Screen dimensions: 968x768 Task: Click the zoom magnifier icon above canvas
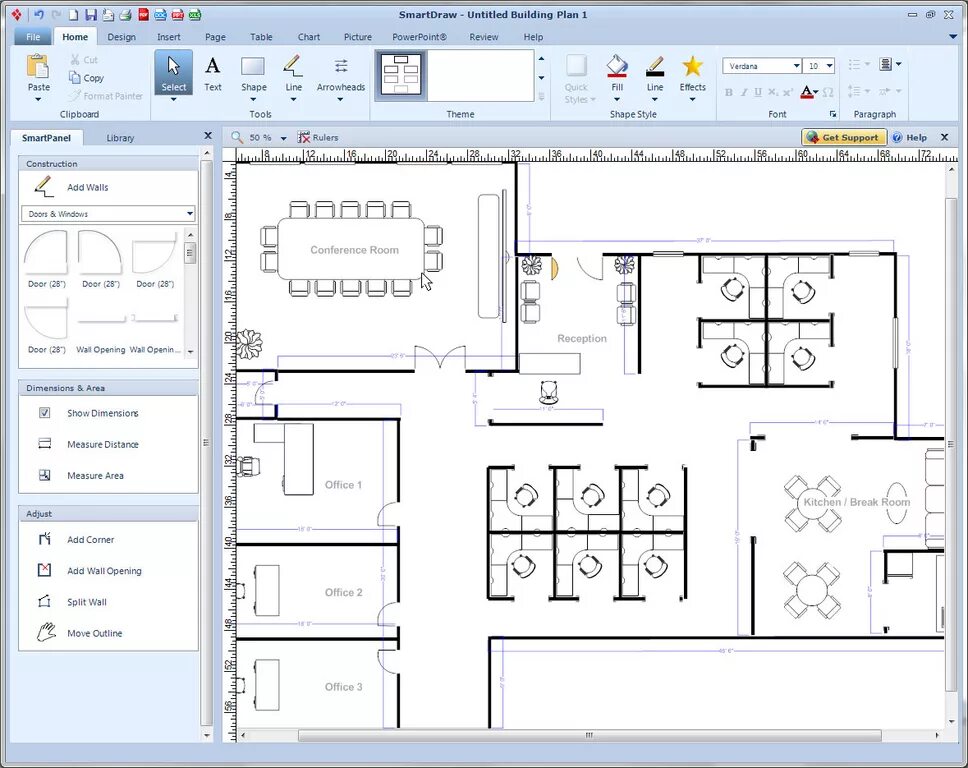tap(237, 137)
